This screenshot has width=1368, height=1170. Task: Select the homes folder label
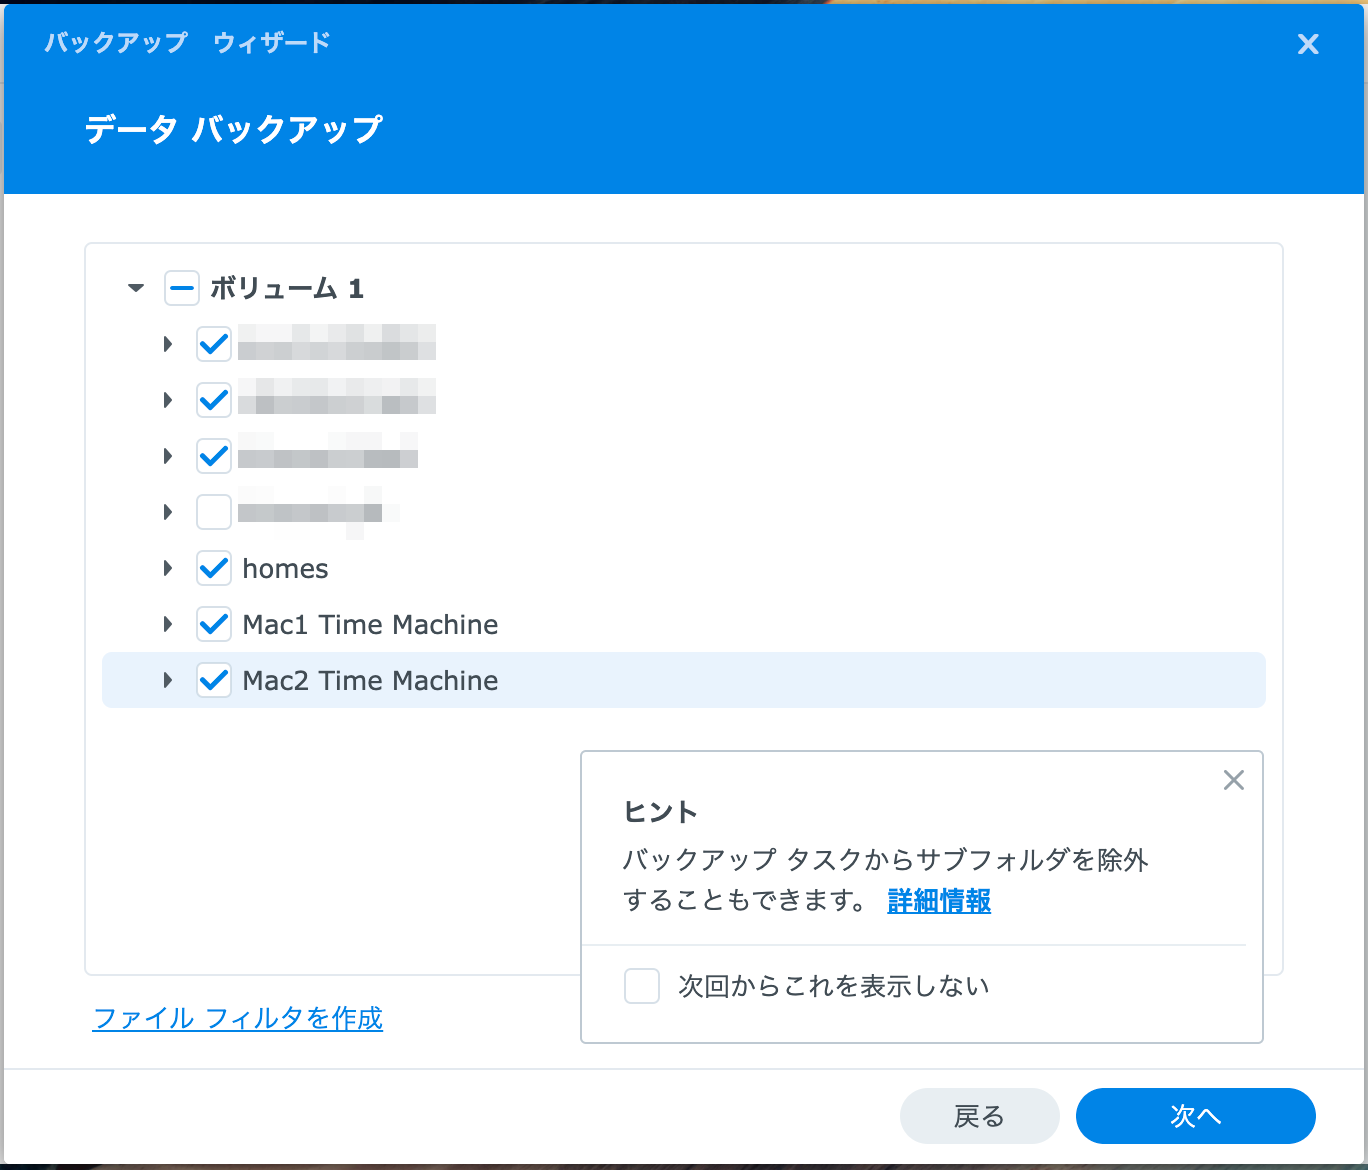pos(285,568)
